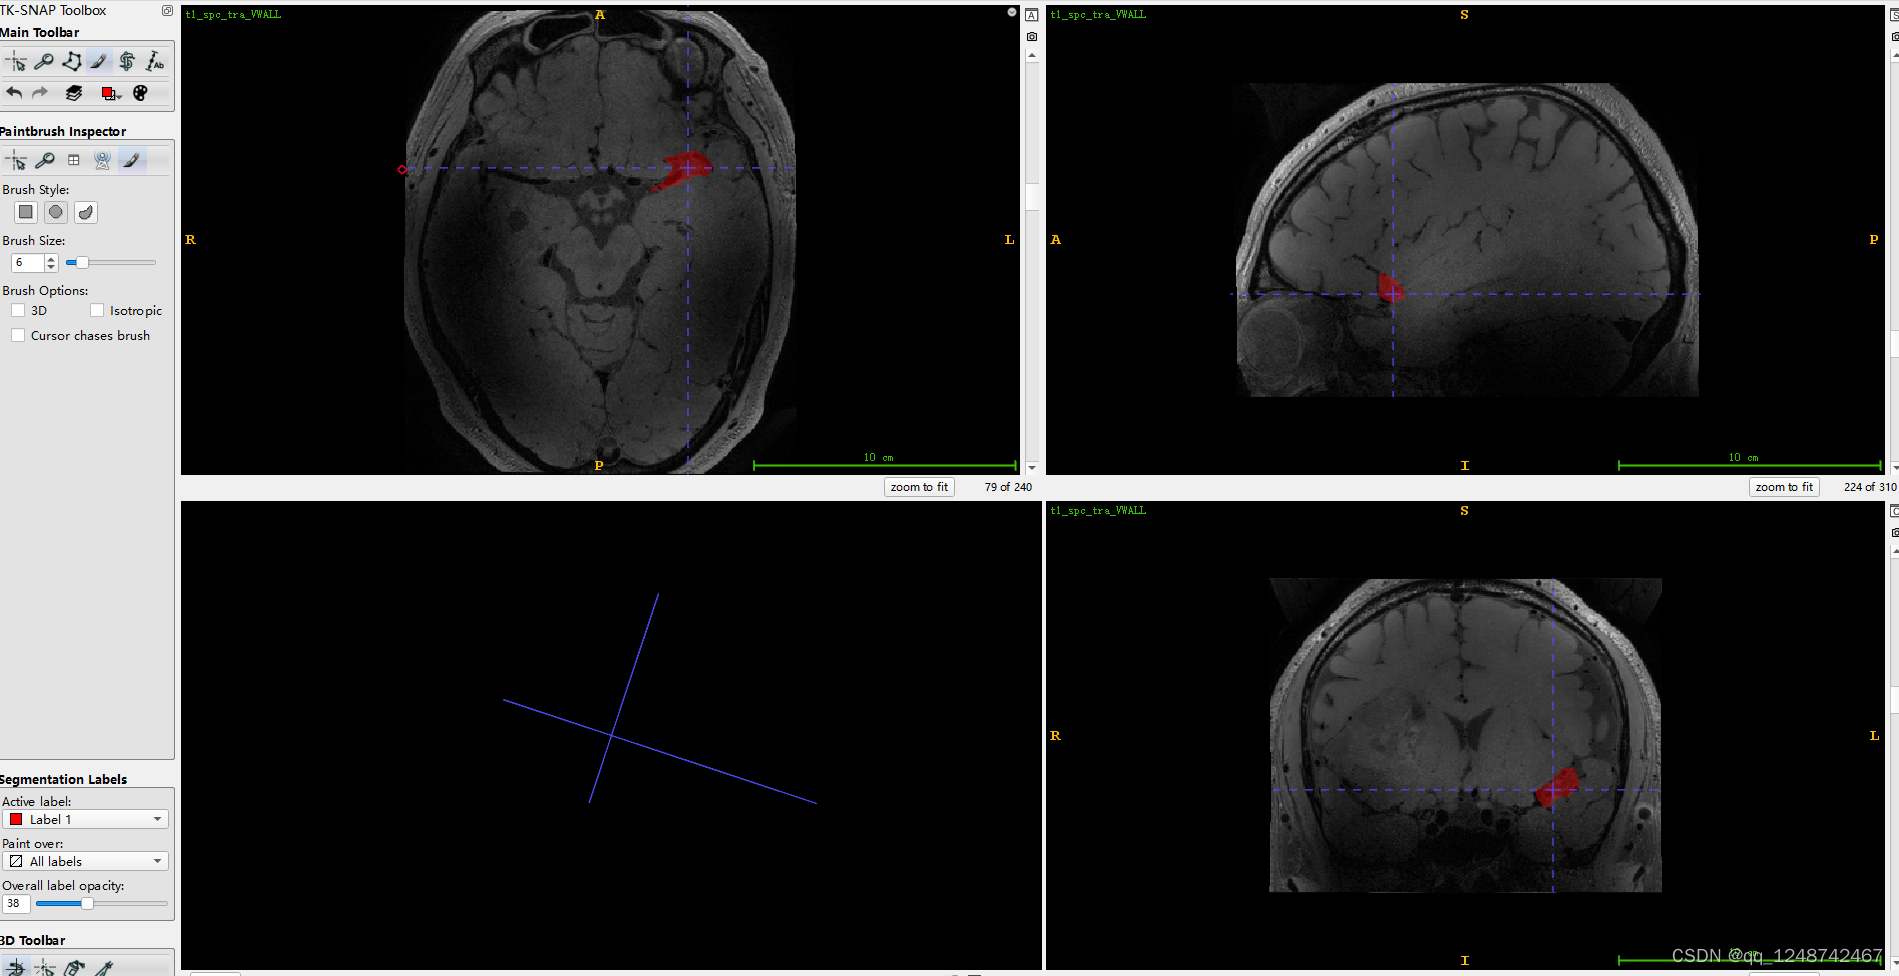Click the coronal view image name label
Image resolution: width=1899 pixels, height=976 pixels.
click(1098, 511)
